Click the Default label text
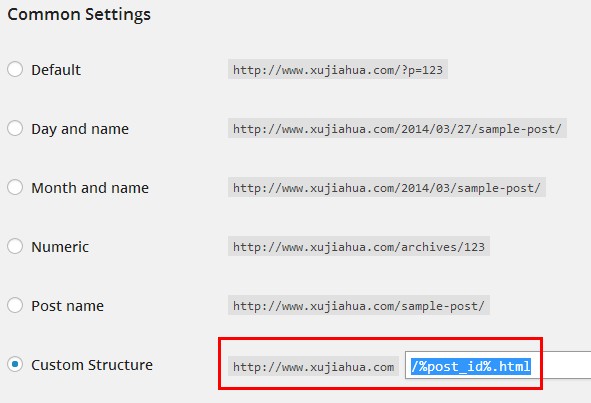This screenshot has width=591, height=403. pyautogui.click(x=56, y=70)
